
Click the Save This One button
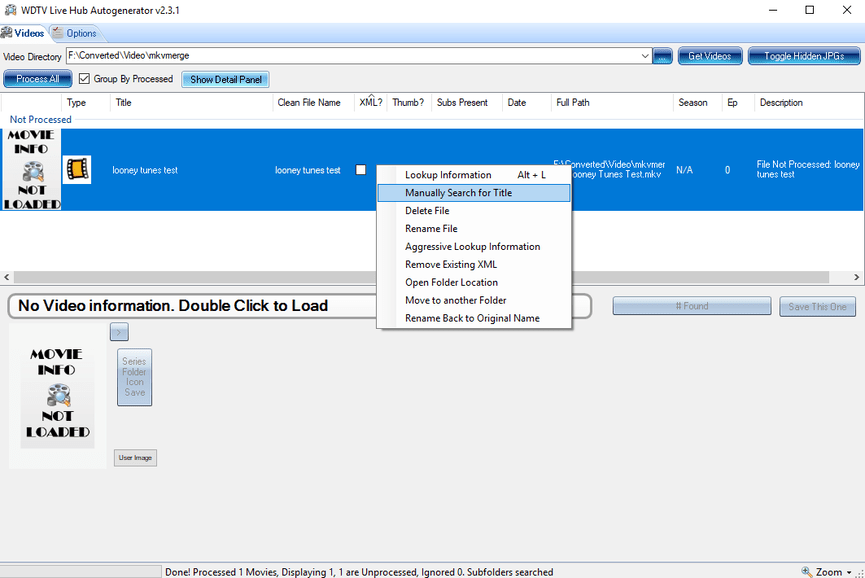click(817, 307)
